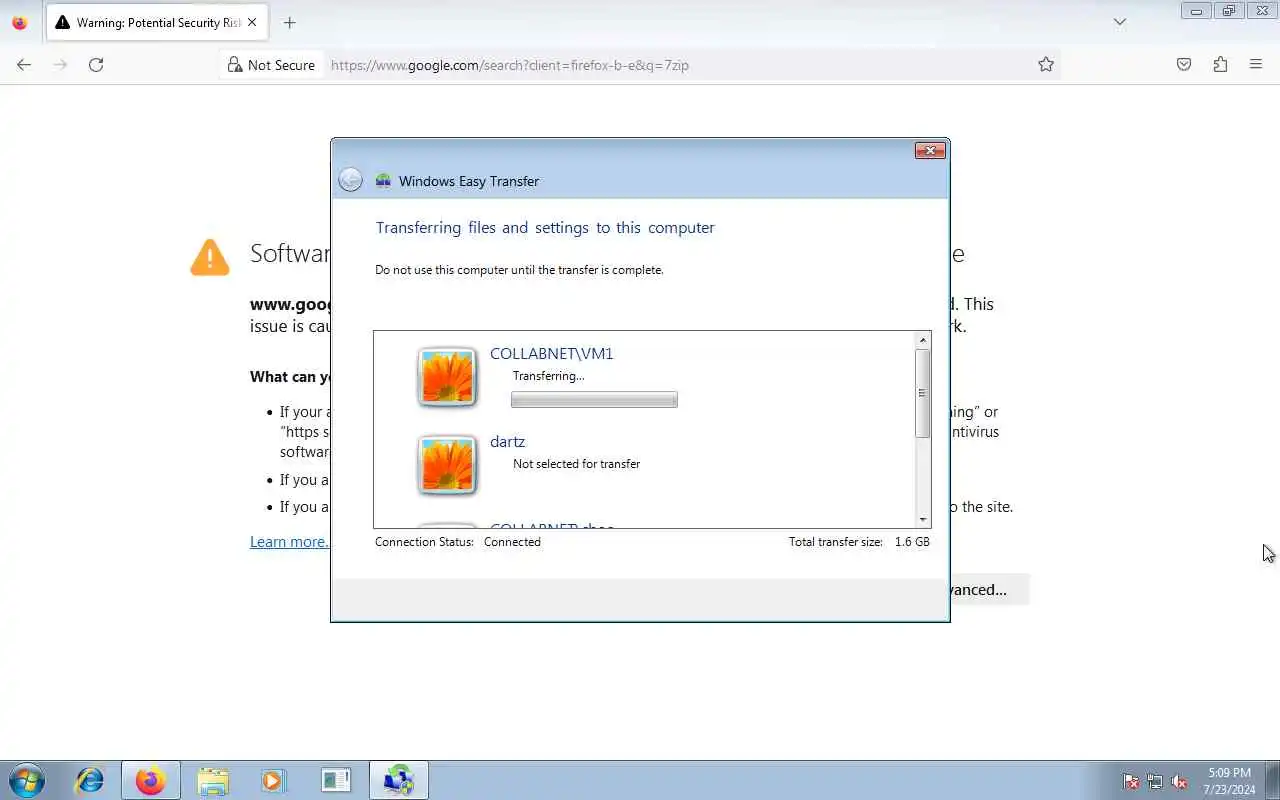
Task: Click the Windows Easy Transfer title icon
Action: tap(383, 181)
